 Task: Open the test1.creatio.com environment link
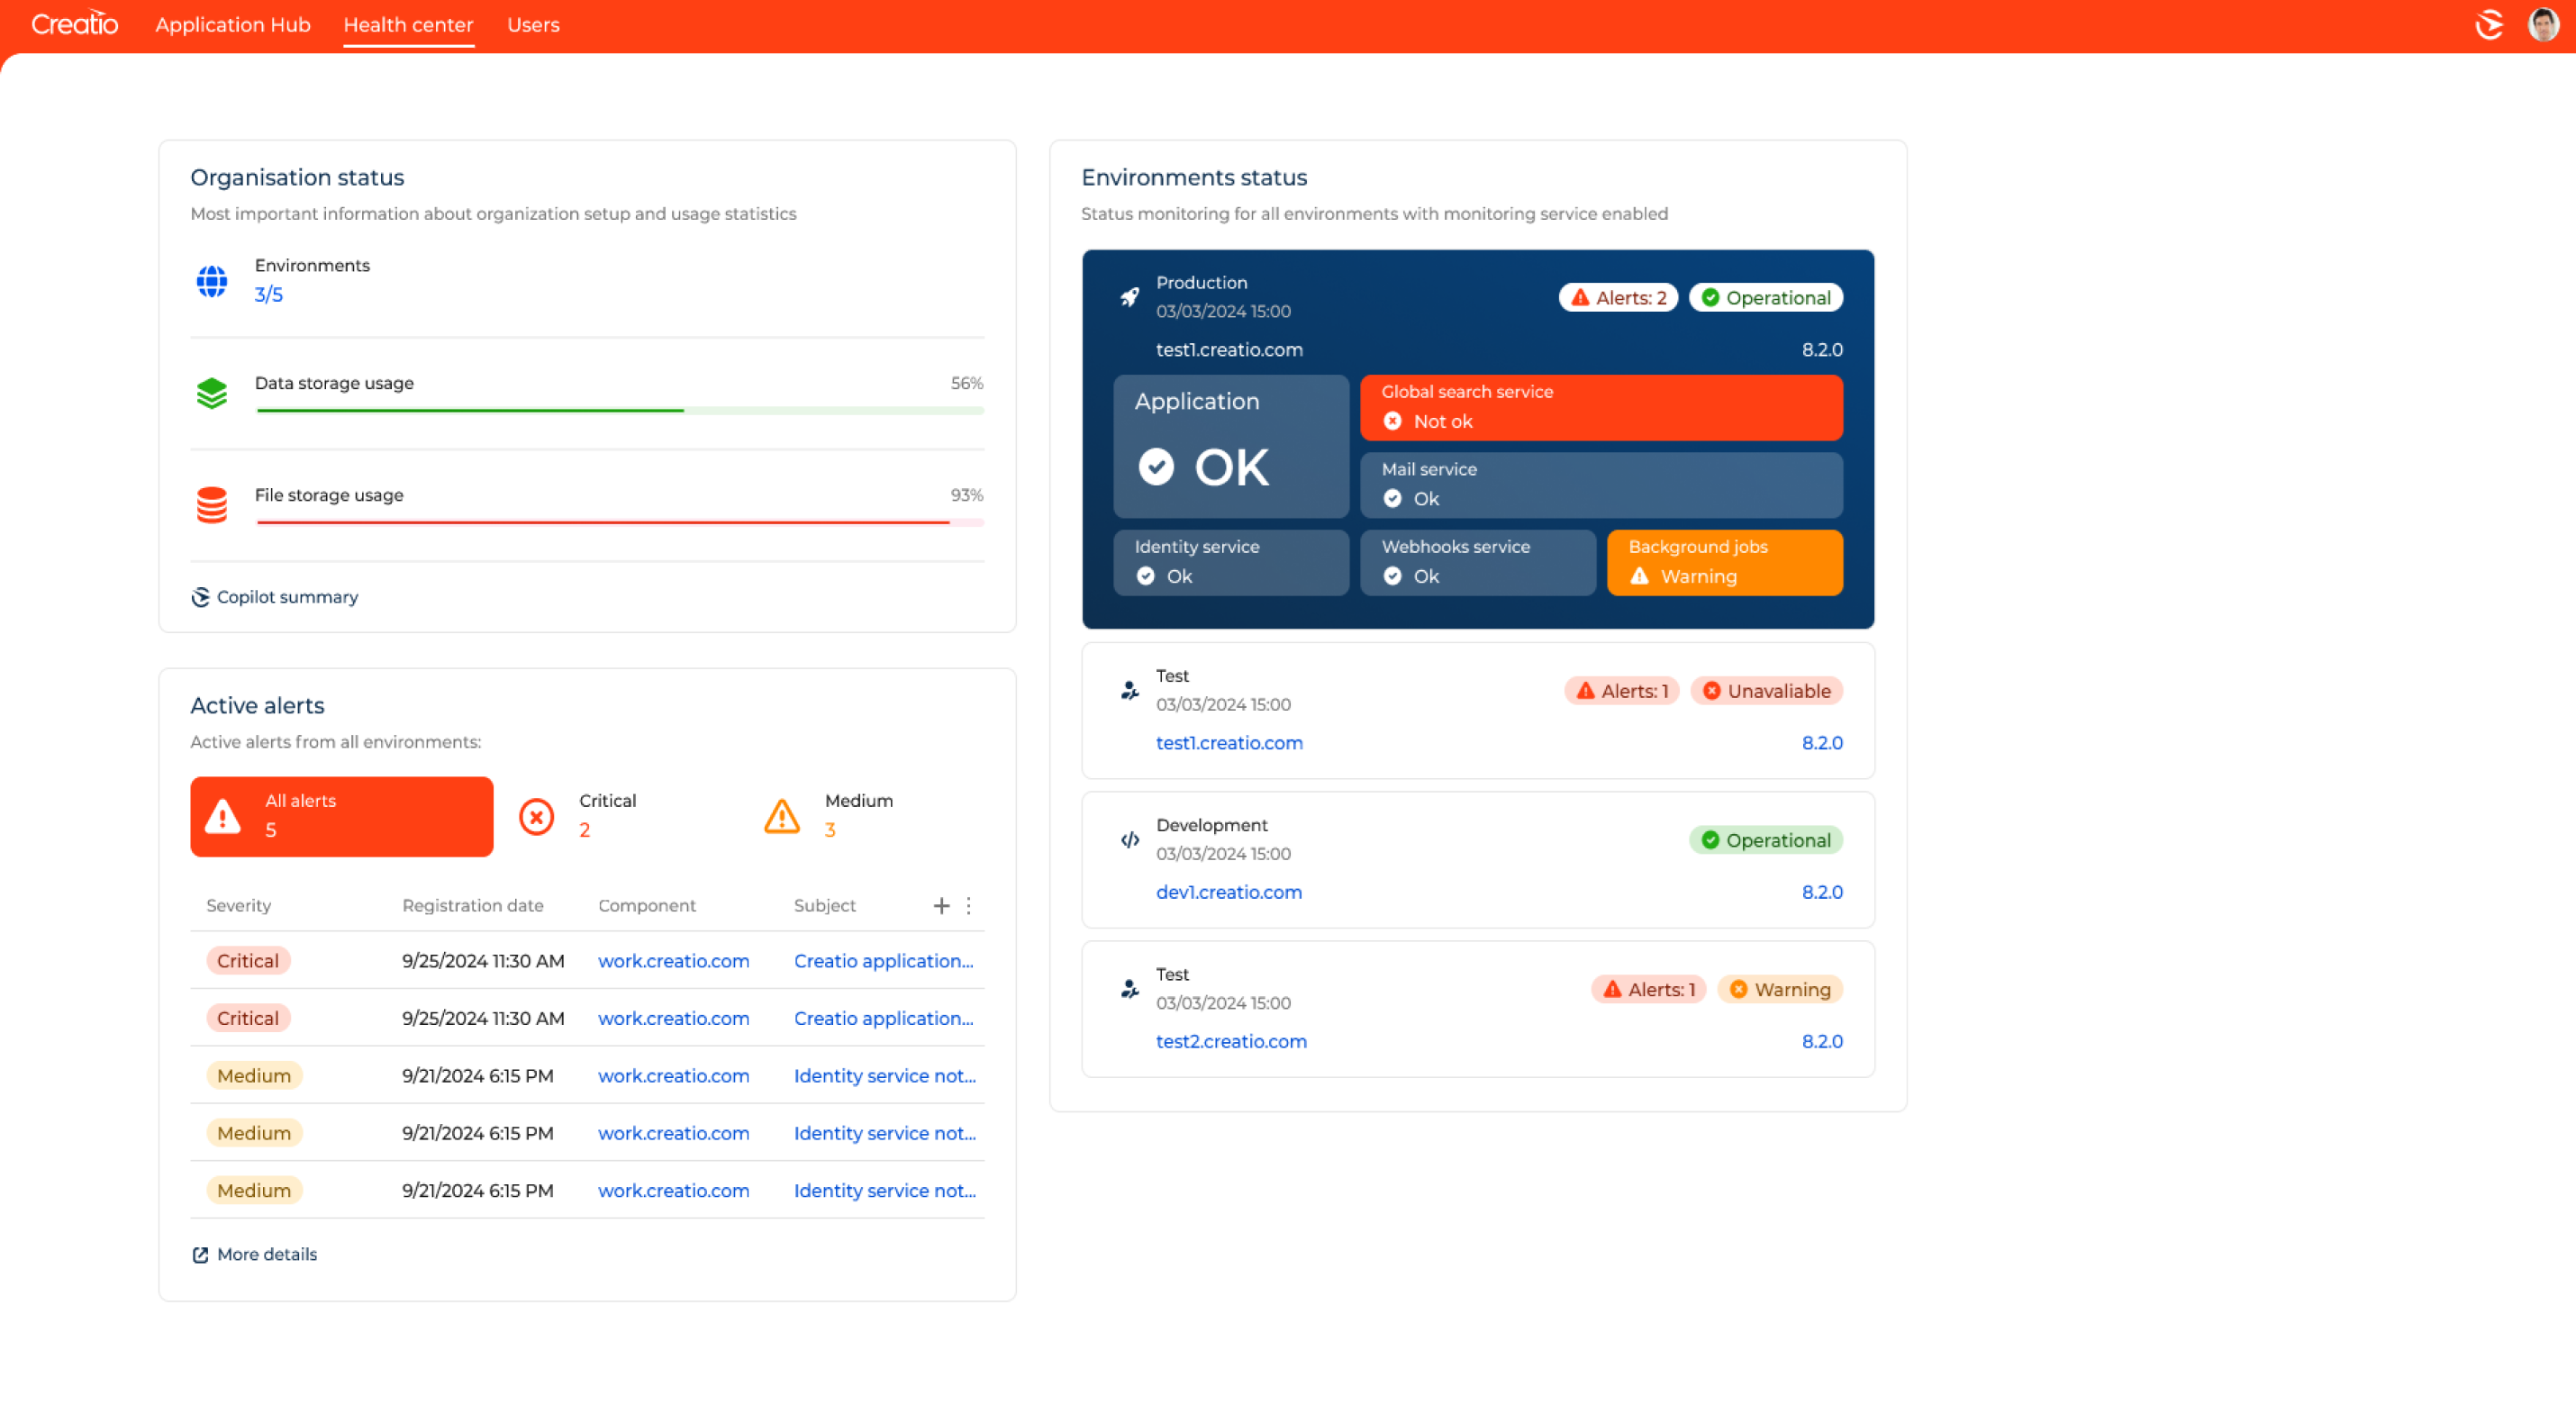click(x=1229, y=743)
